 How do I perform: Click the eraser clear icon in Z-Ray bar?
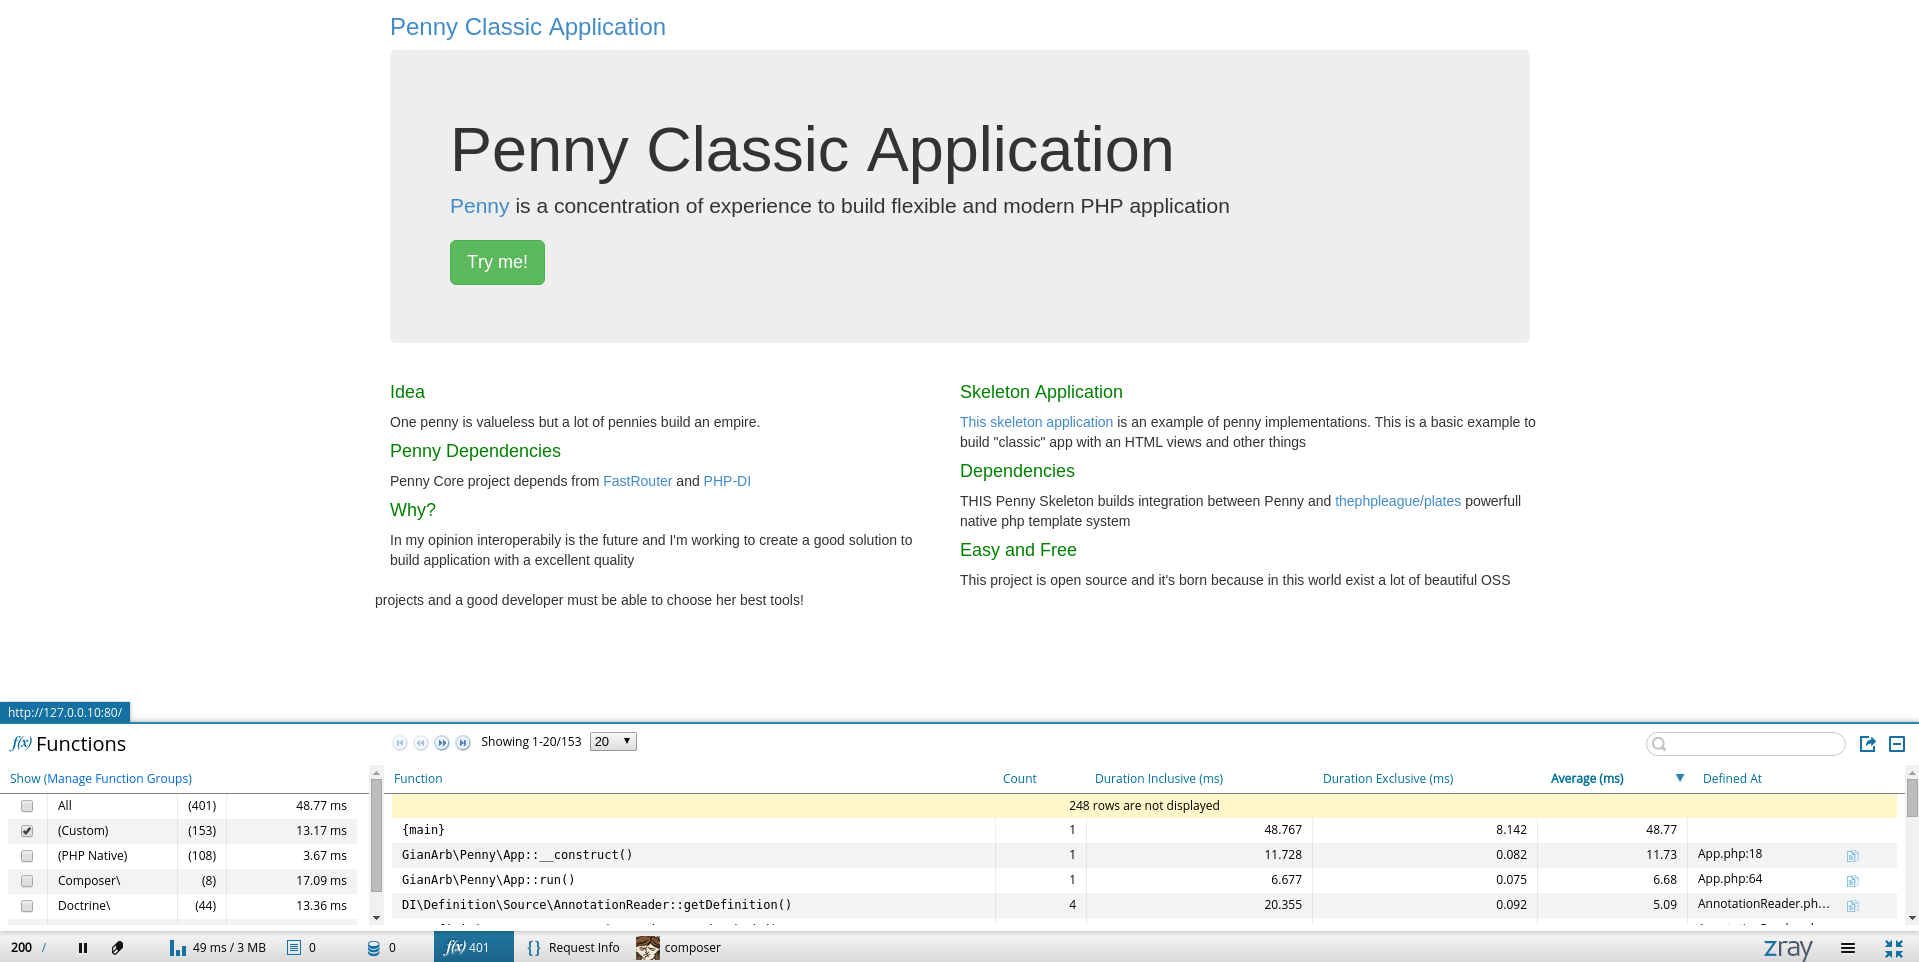click(x=117, y=948)
